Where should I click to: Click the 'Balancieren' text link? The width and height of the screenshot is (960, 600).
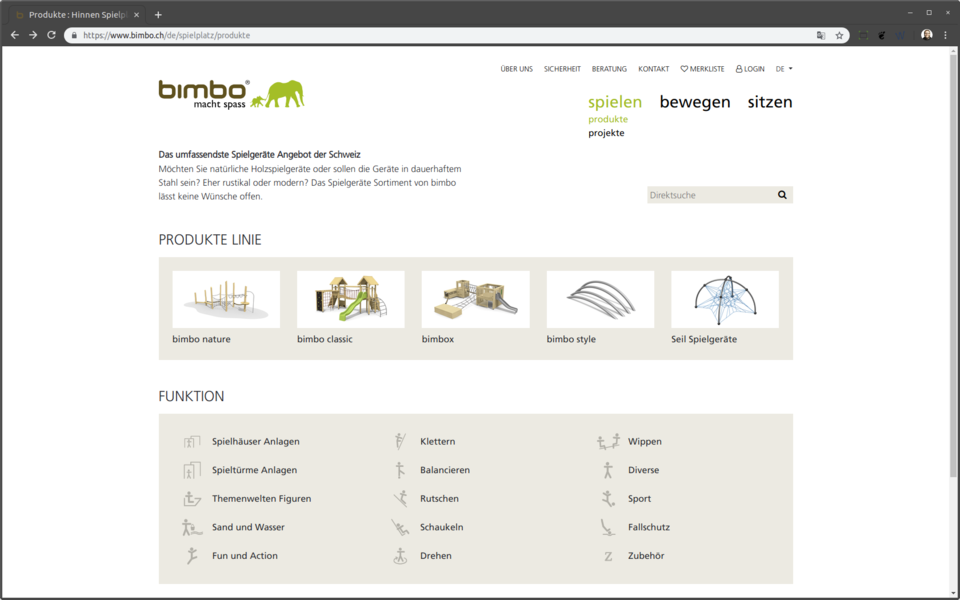(445, 470)
